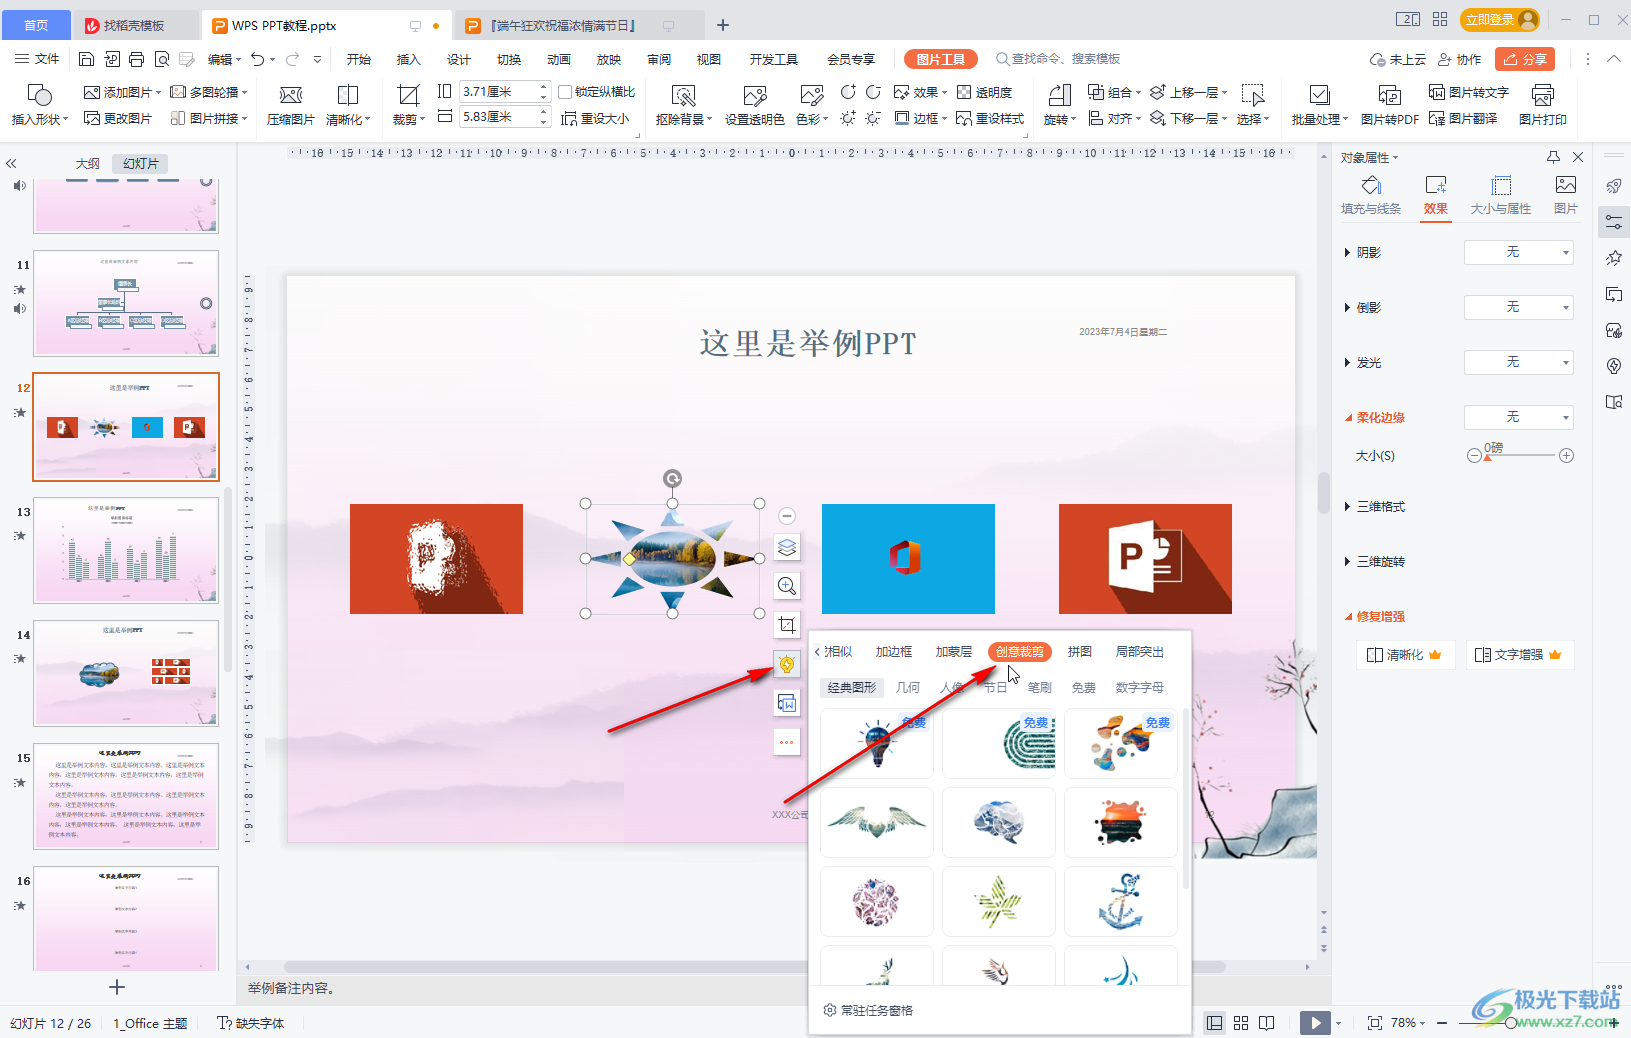1631x1038 pixels.
Task: Click the 立即登录 login button
Action: tap(1499, 20)
